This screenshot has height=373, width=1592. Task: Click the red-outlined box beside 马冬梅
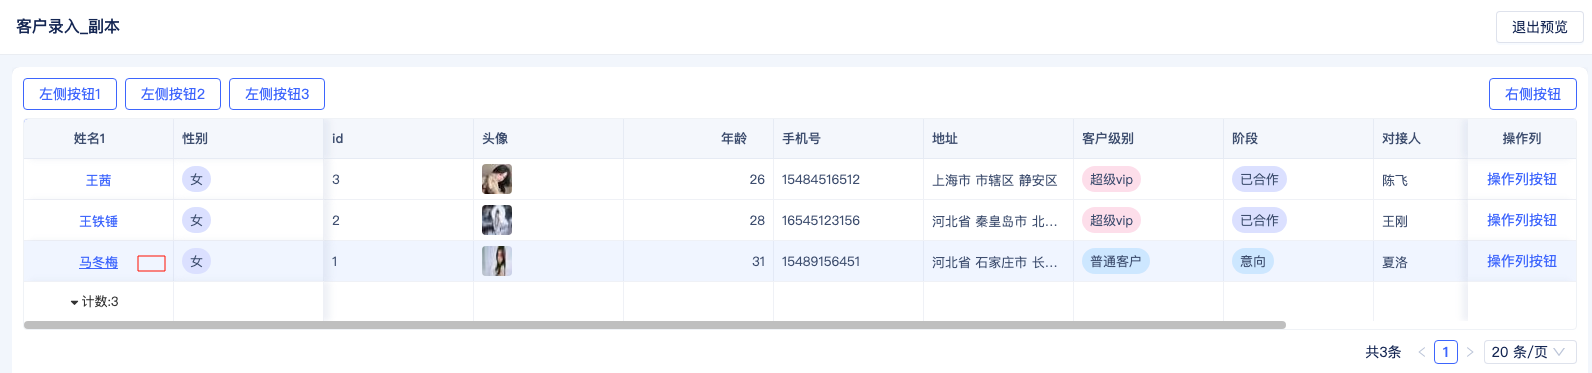pyautogui.click(x=151, y=264)
